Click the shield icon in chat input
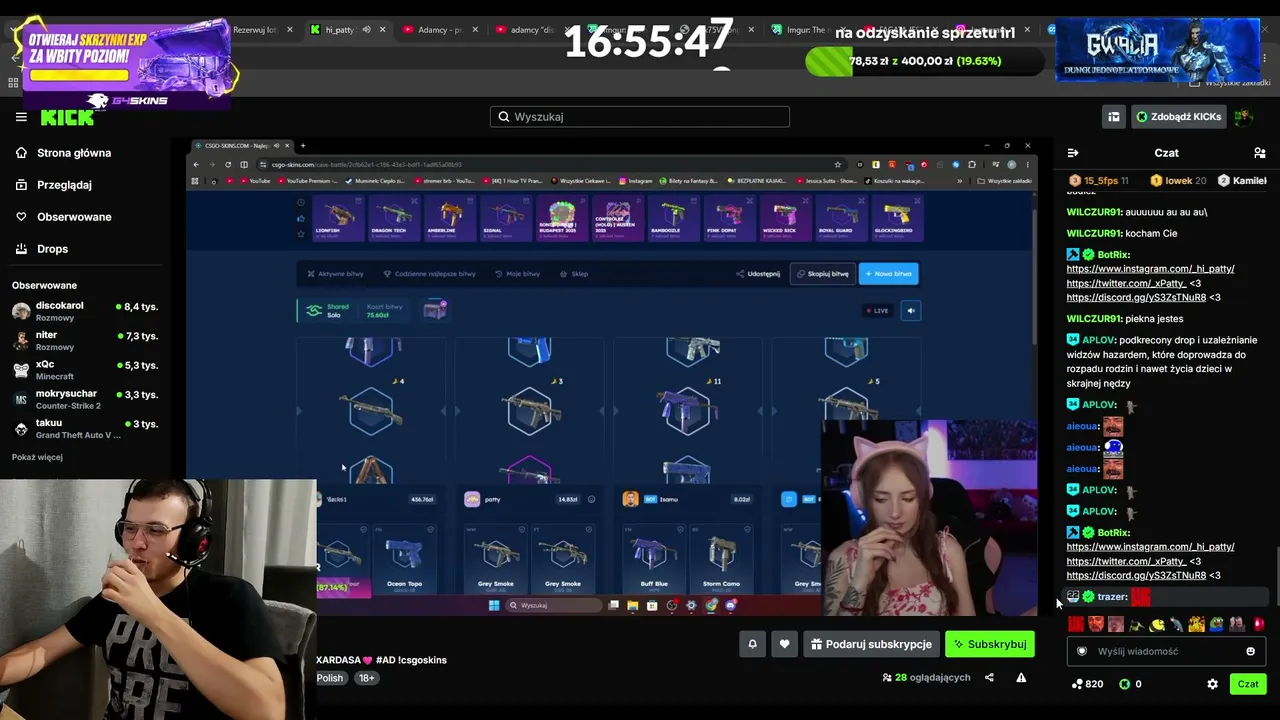This screenshot has width=1280, height=720. pyautogui.click(x=1081, y=651)
